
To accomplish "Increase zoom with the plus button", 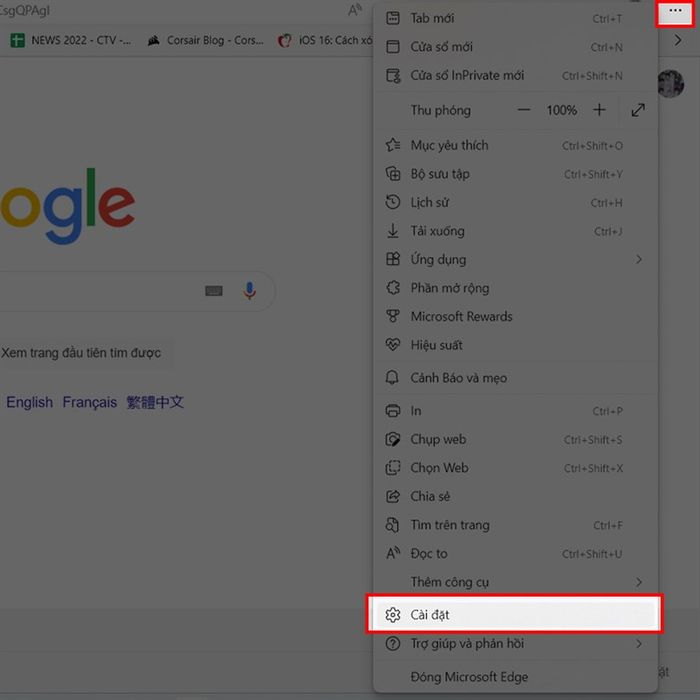I will pyautogui.click(x=600, y=110).
